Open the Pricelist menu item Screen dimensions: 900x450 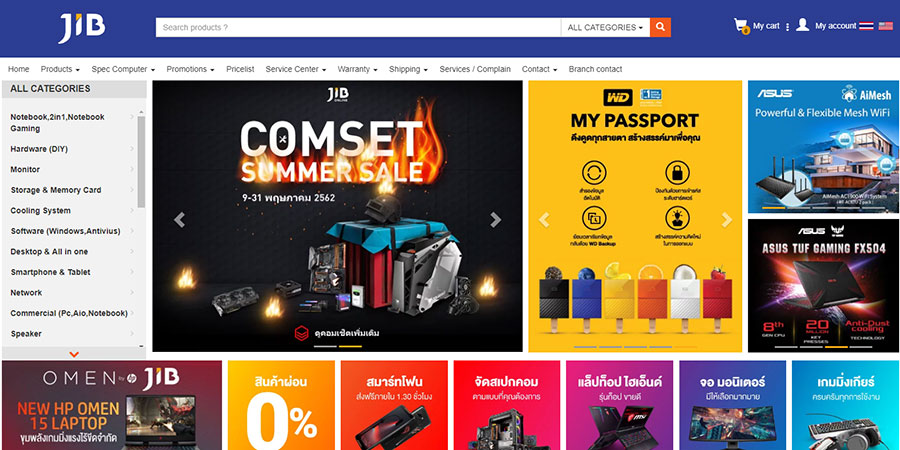(240, 69)
